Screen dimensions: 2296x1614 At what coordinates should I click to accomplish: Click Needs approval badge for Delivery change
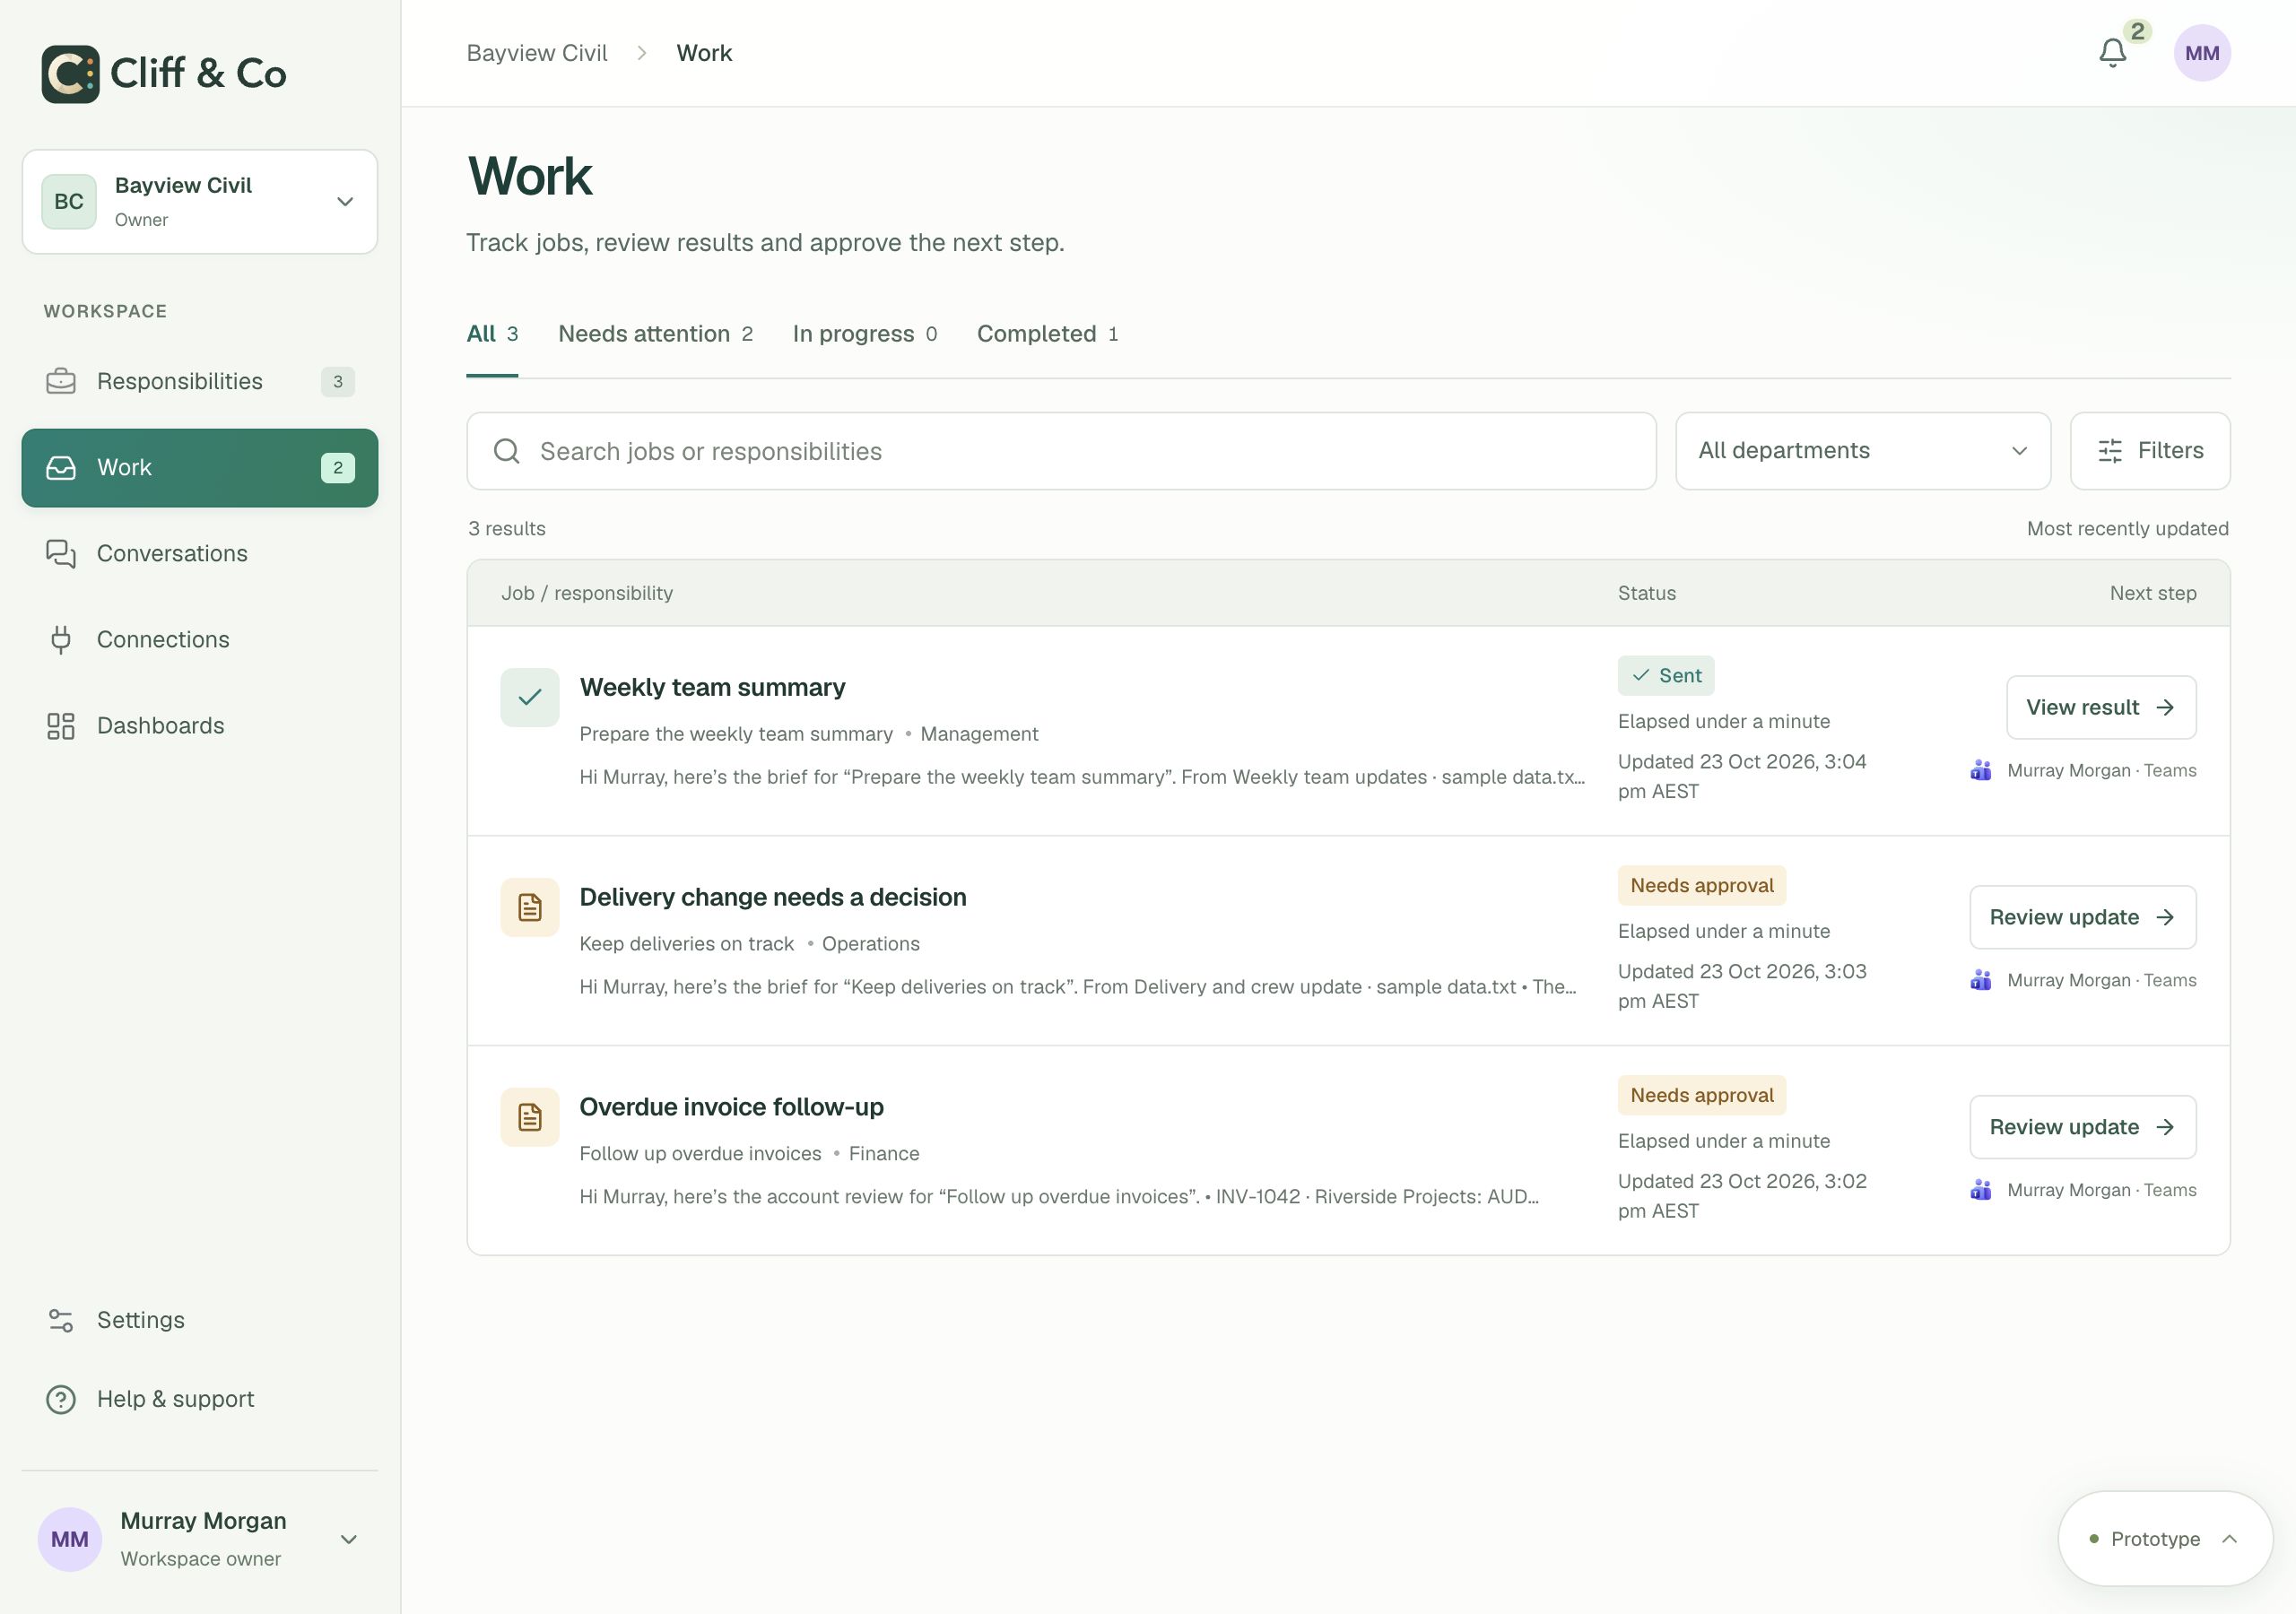(x=1702, y=885)
